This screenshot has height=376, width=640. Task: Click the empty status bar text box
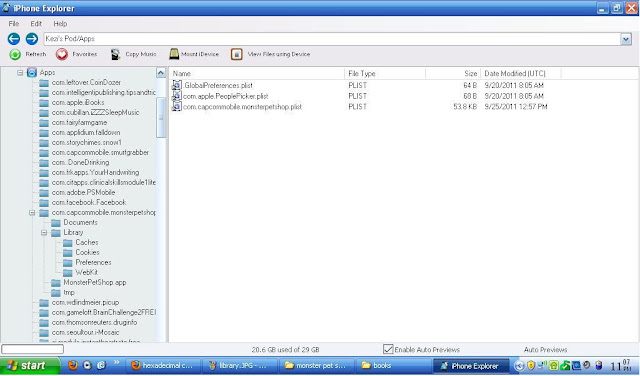pos(33,349)
